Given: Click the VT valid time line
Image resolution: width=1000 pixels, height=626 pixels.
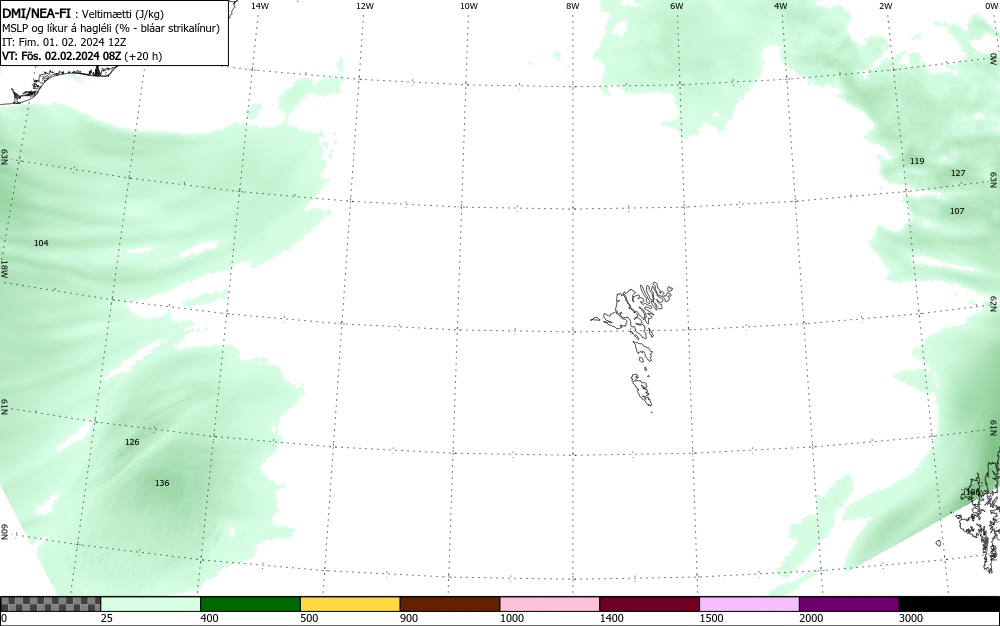Looking at the screenshot, I should tap(82, 56).
